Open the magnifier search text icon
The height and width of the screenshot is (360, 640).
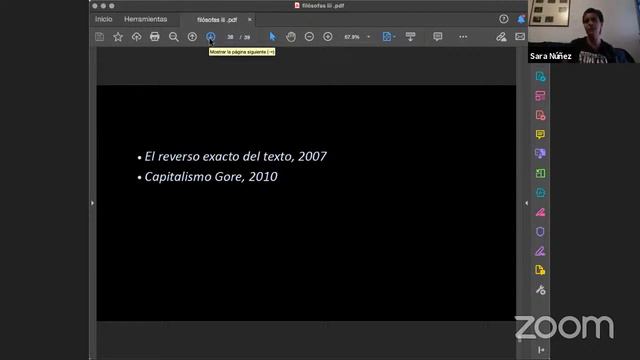coord(173,37)
